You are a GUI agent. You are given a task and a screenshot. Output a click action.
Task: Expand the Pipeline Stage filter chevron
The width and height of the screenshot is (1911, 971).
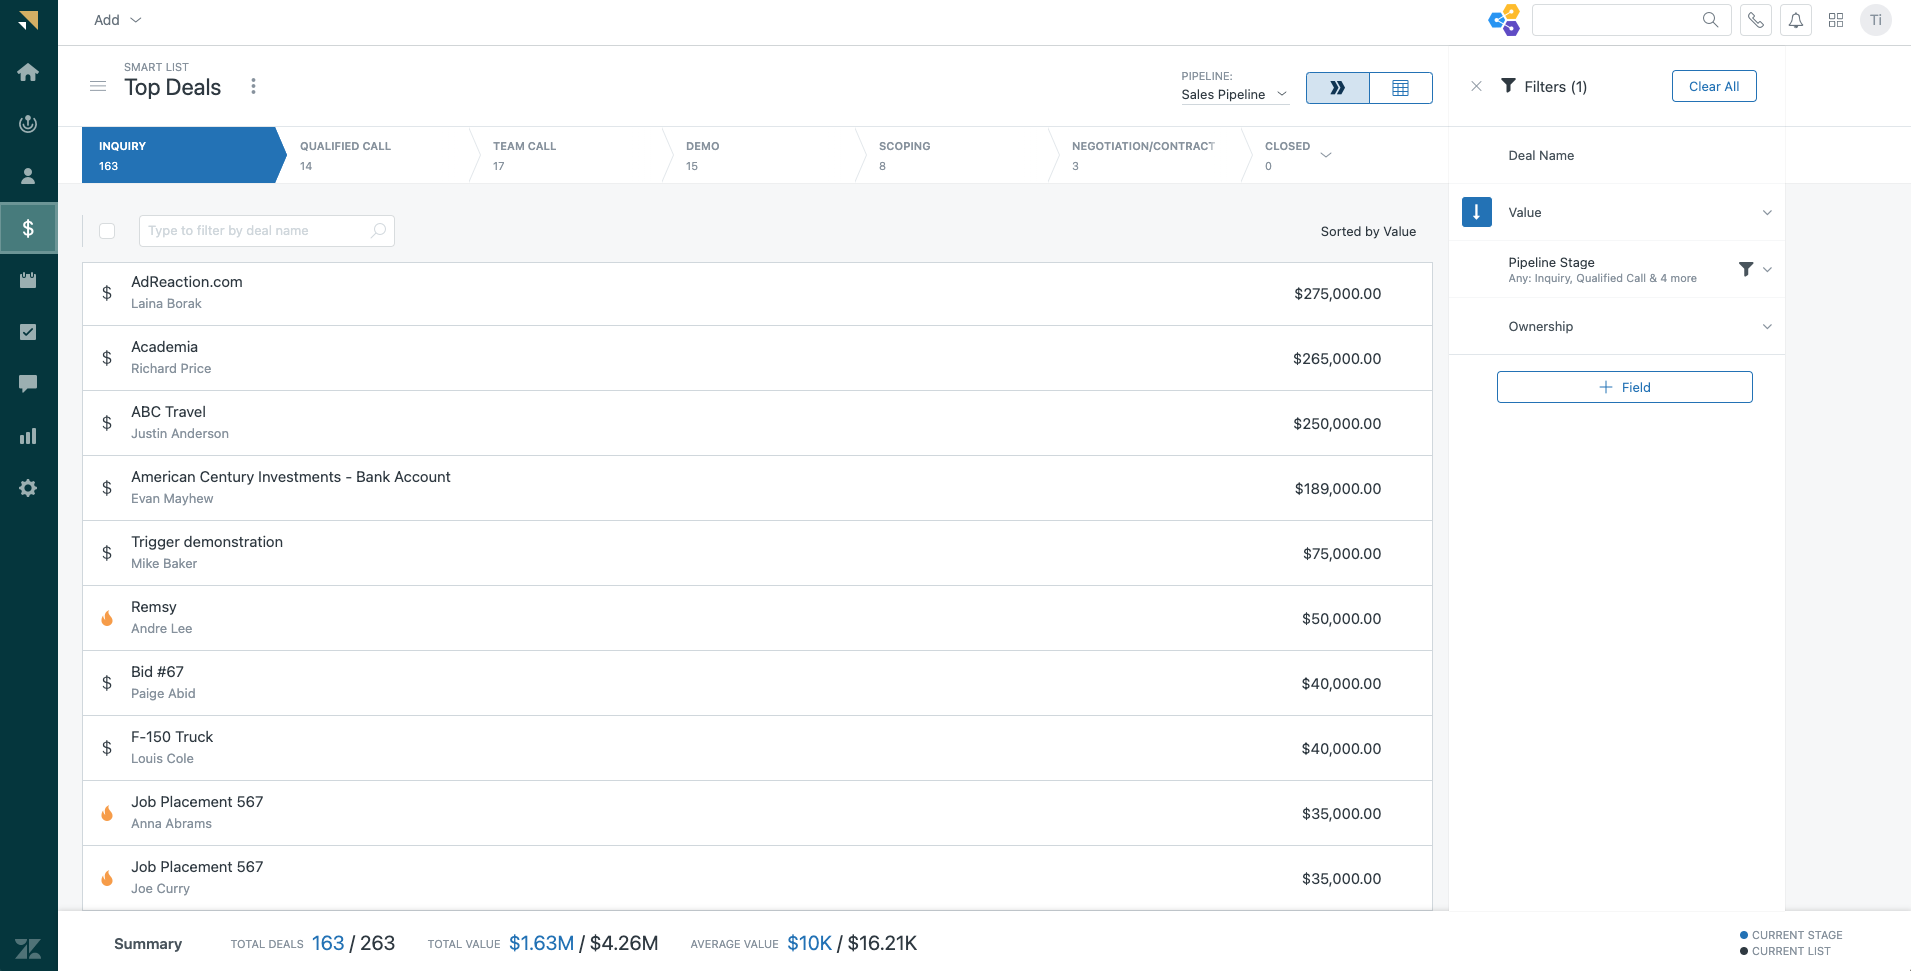coord(1767,270)
